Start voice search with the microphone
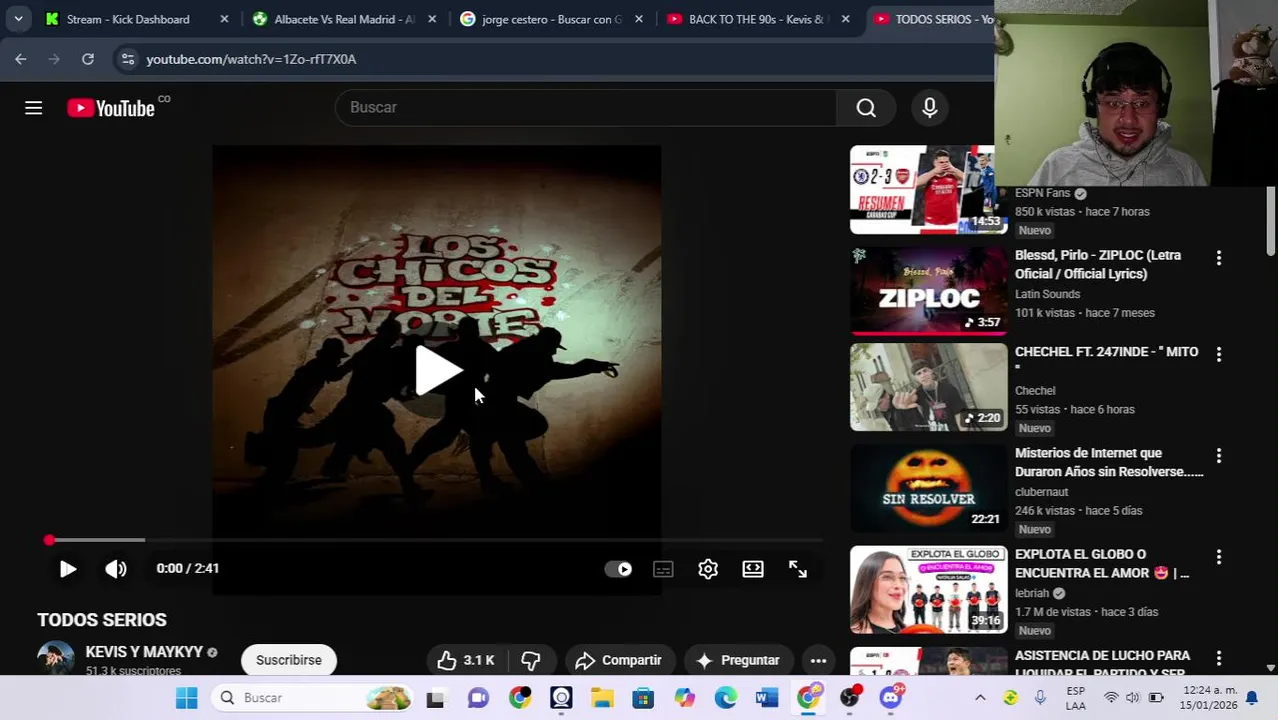Image resolution: width=1278 pixels, height=720 pixels. [930, 108]
